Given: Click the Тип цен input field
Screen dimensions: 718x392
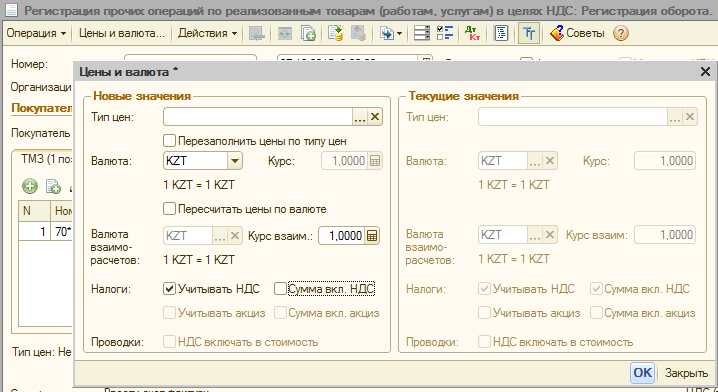Looking at the screenshot, I should tap(258, 117).
